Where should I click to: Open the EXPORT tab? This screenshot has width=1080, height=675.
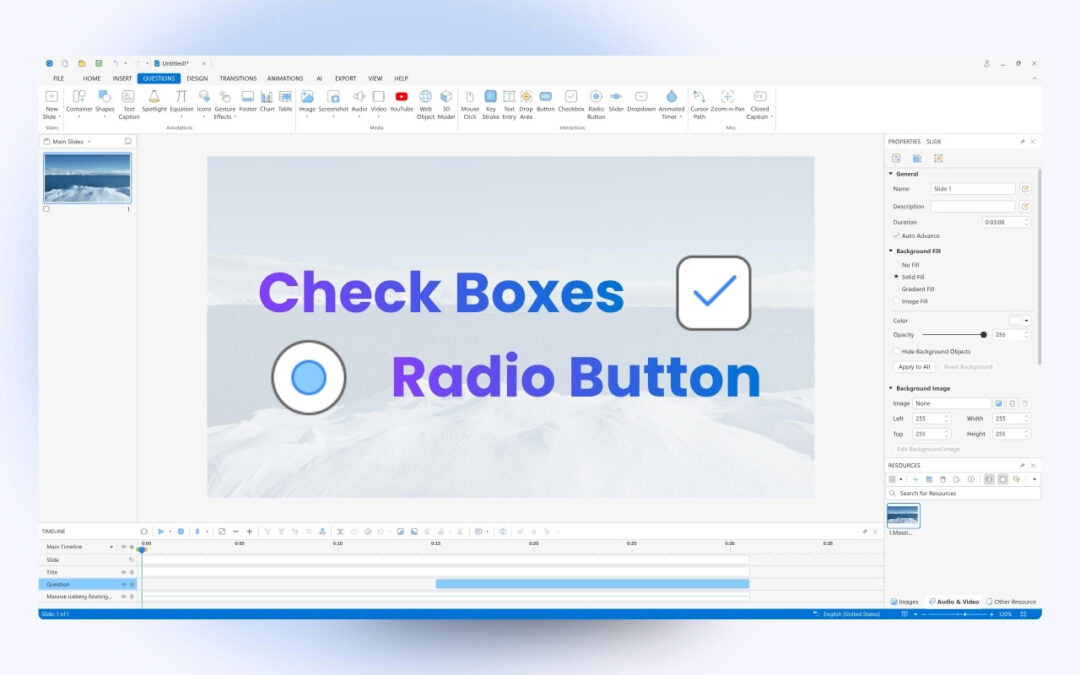click(346, 79)
